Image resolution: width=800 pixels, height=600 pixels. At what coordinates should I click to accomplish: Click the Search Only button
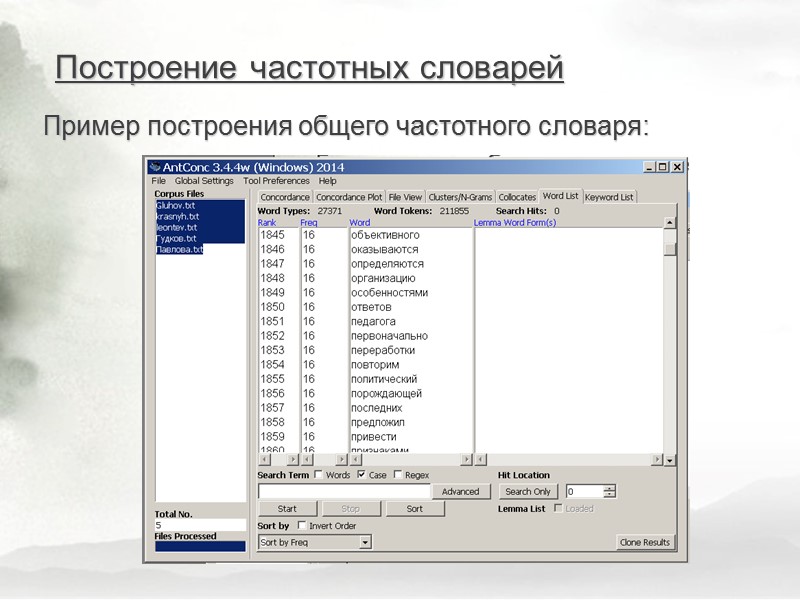coord(528,490)
